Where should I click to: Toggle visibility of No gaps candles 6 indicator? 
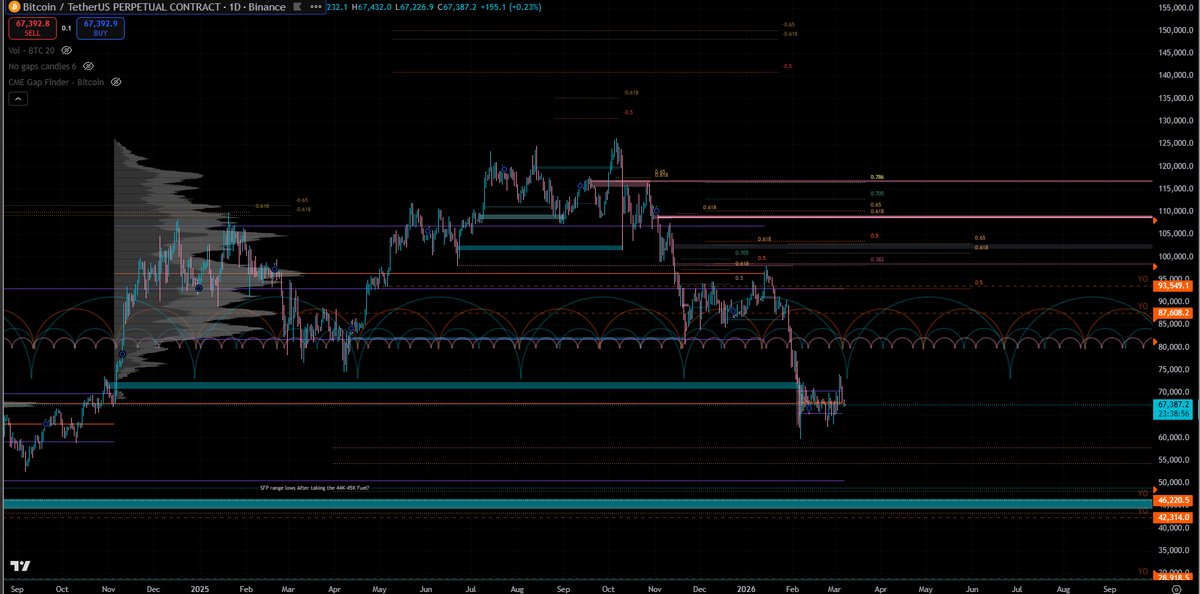89,65
